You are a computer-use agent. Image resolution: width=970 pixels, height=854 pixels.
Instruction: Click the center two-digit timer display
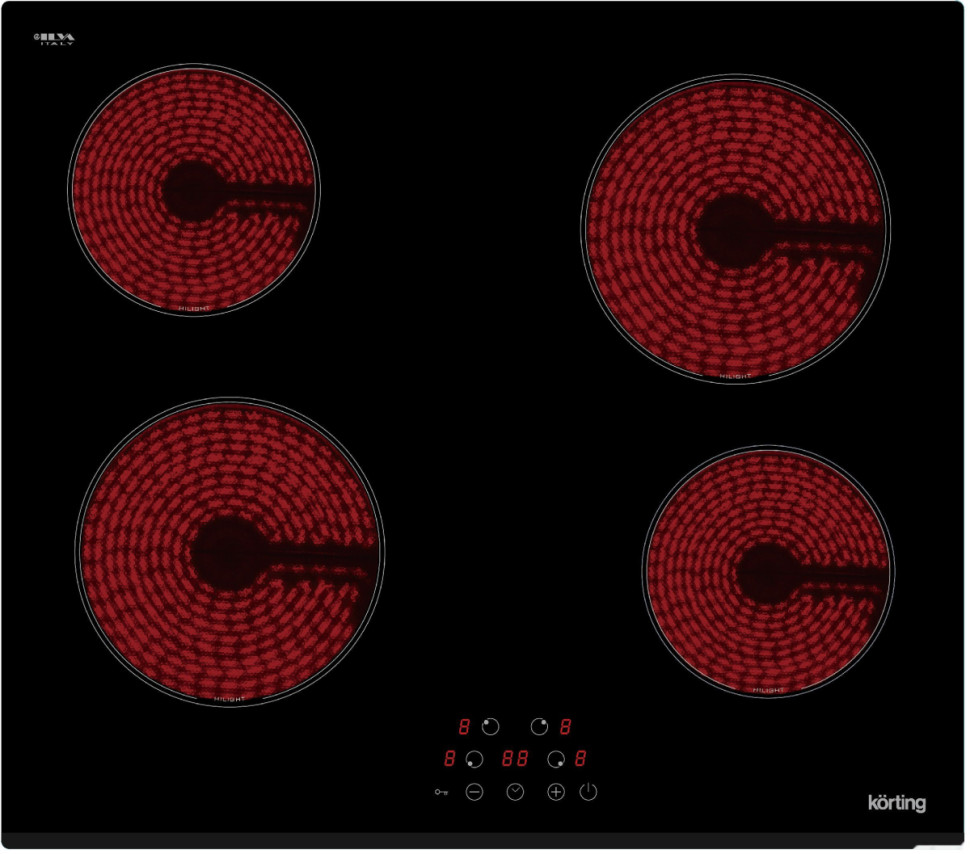(x=515, y=759)
